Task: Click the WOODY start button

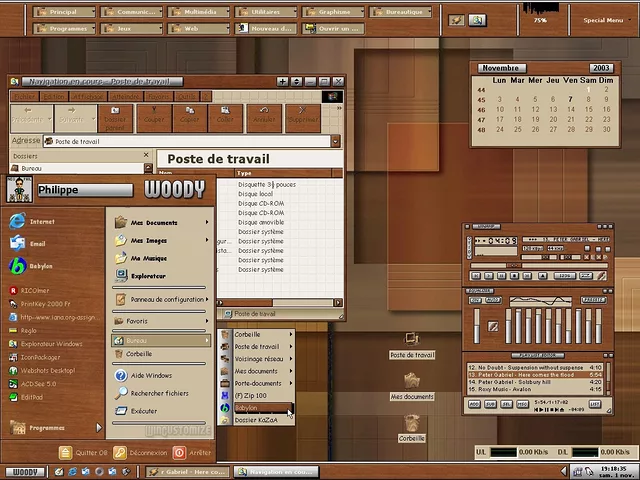Action: point(24,471)
